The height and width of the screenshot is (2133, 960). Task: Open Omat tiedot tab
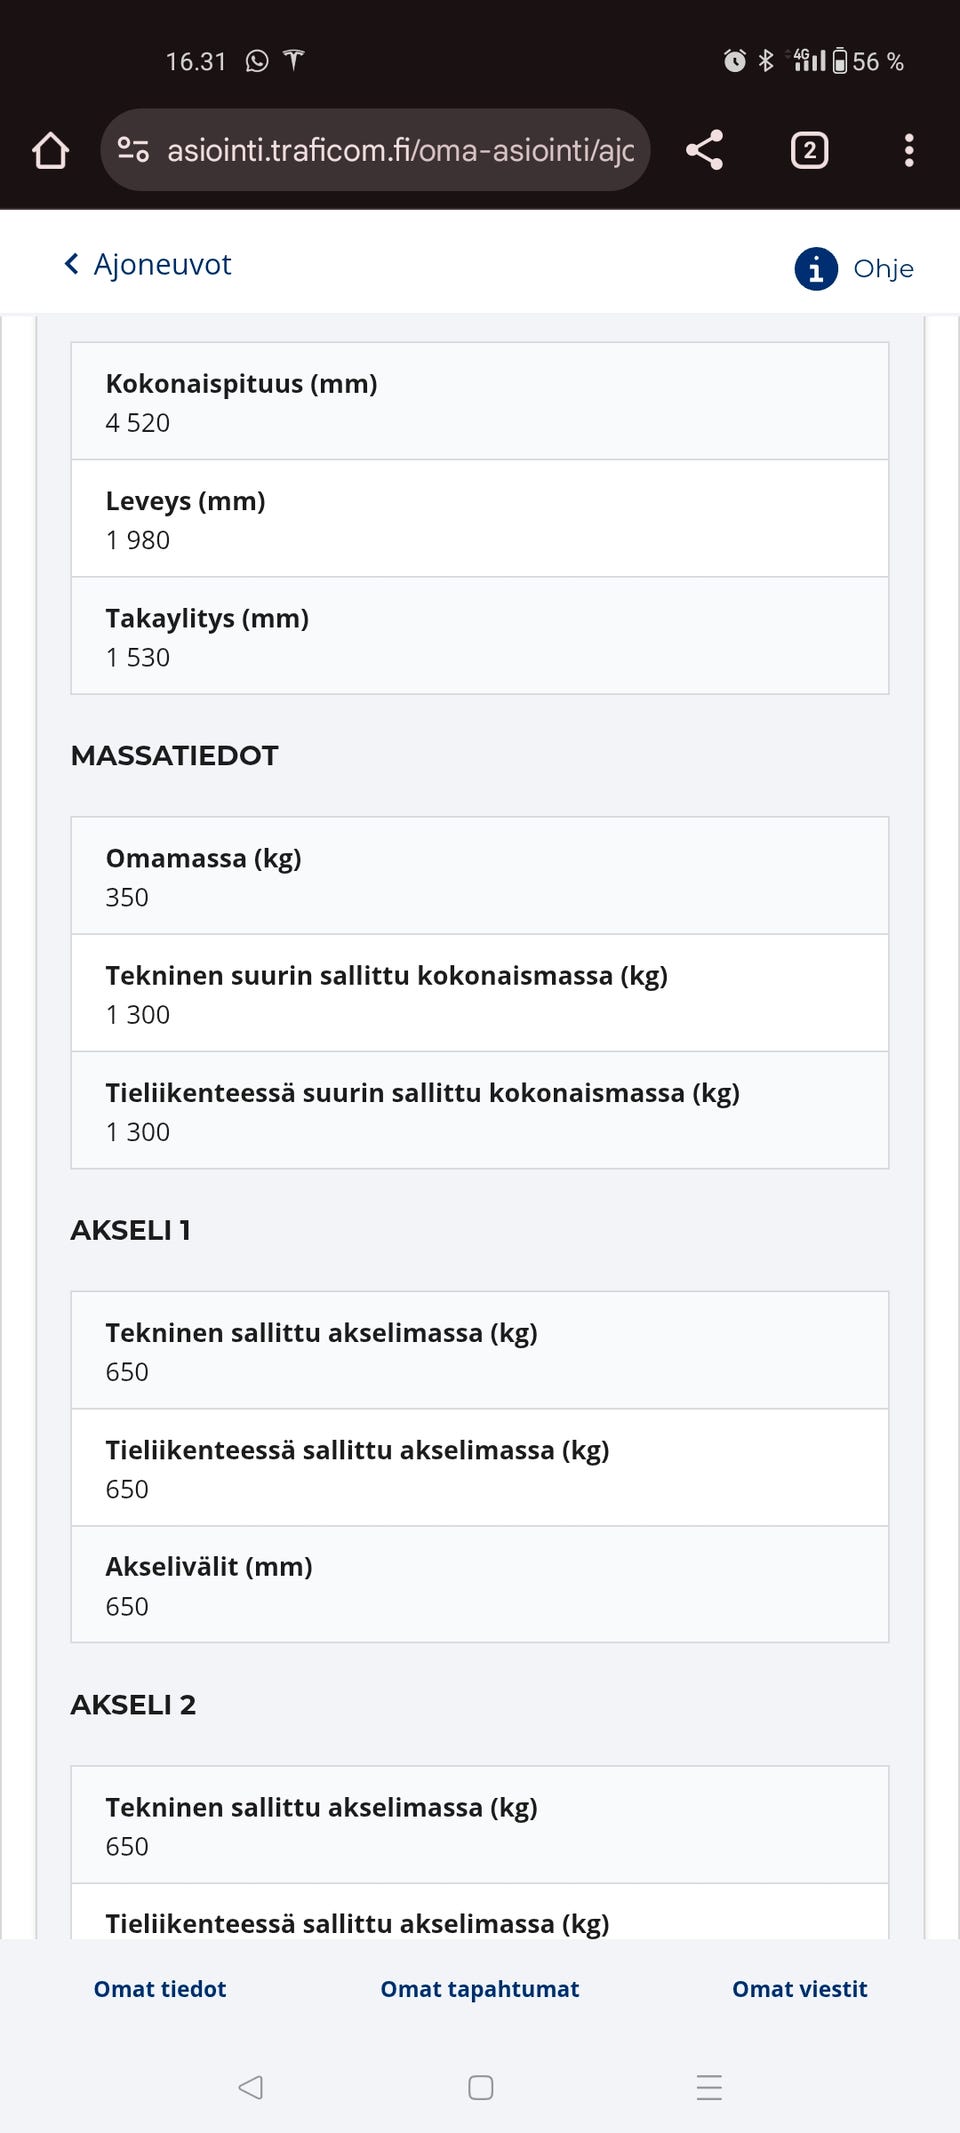pyautogui.click(x=160, y=1989)
